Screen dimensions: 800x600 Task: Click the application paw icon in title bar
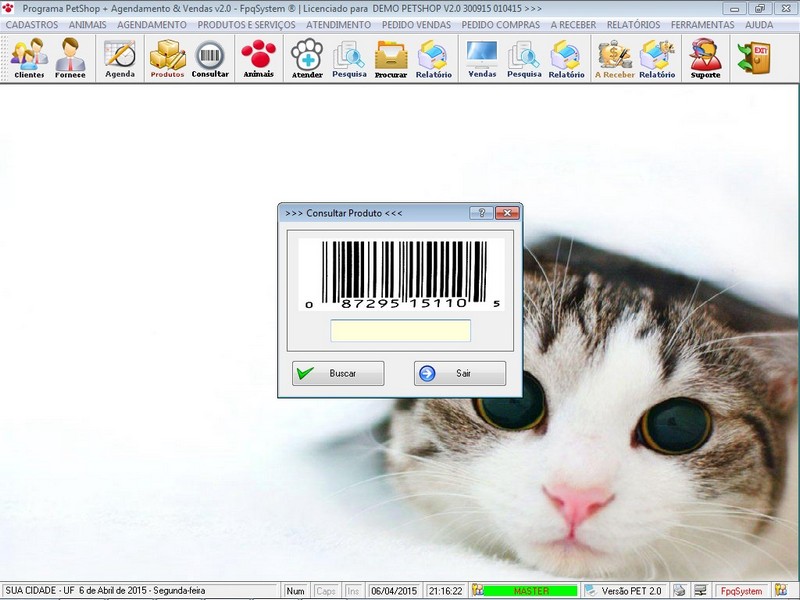pyautogui.click(x=8, y=8)
